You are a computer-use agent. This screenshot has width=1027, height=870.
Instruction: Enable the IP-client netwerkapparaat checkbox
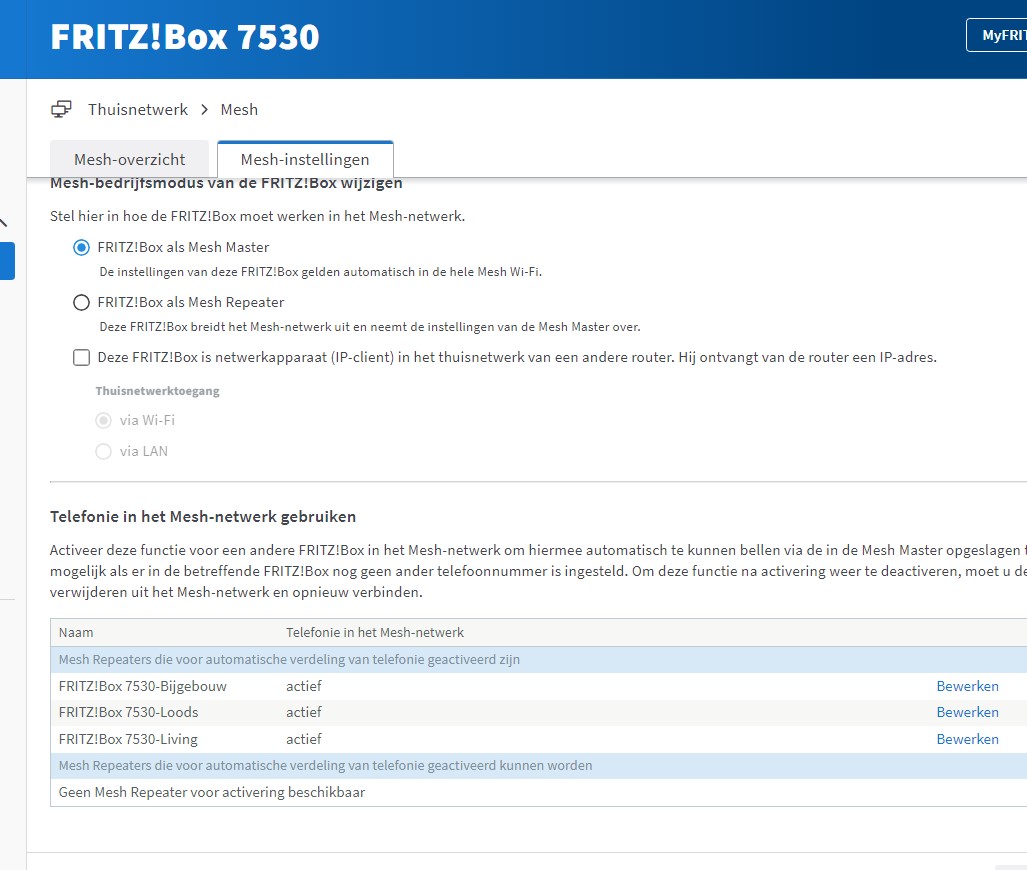tap(81, 357)
